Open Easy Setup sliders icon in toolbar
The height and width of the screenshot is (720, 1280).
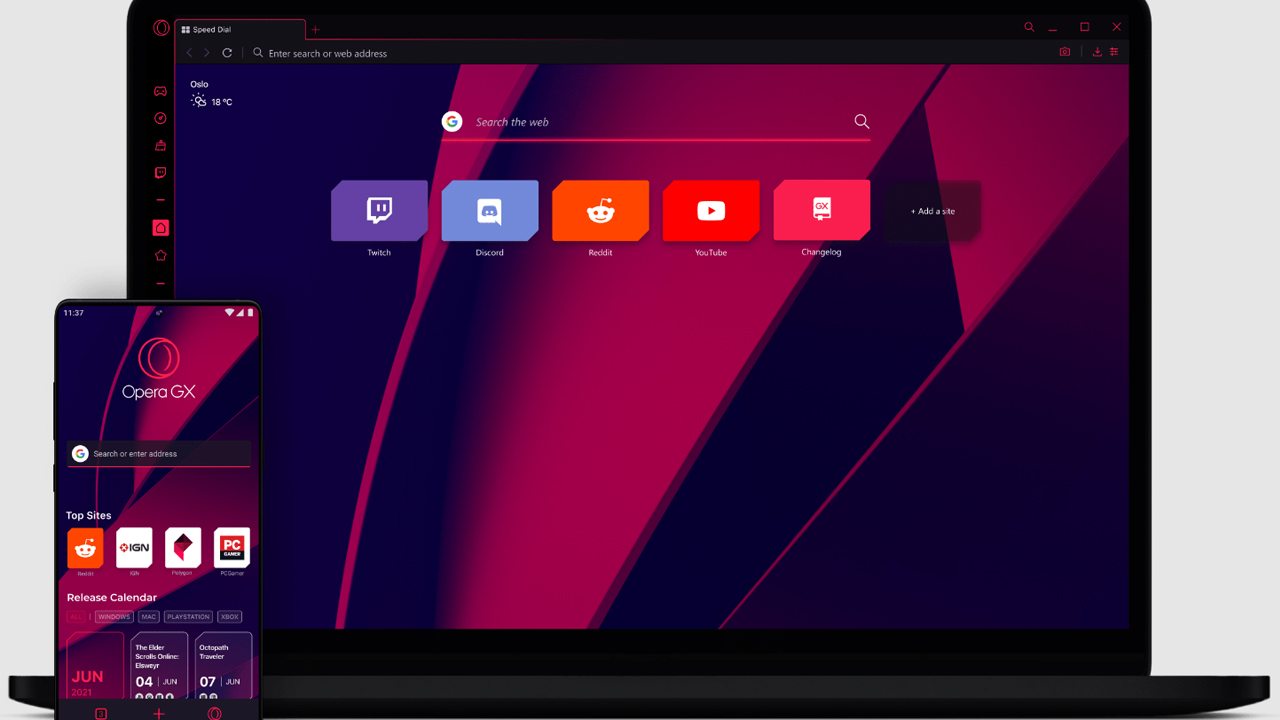[1114, 52]
